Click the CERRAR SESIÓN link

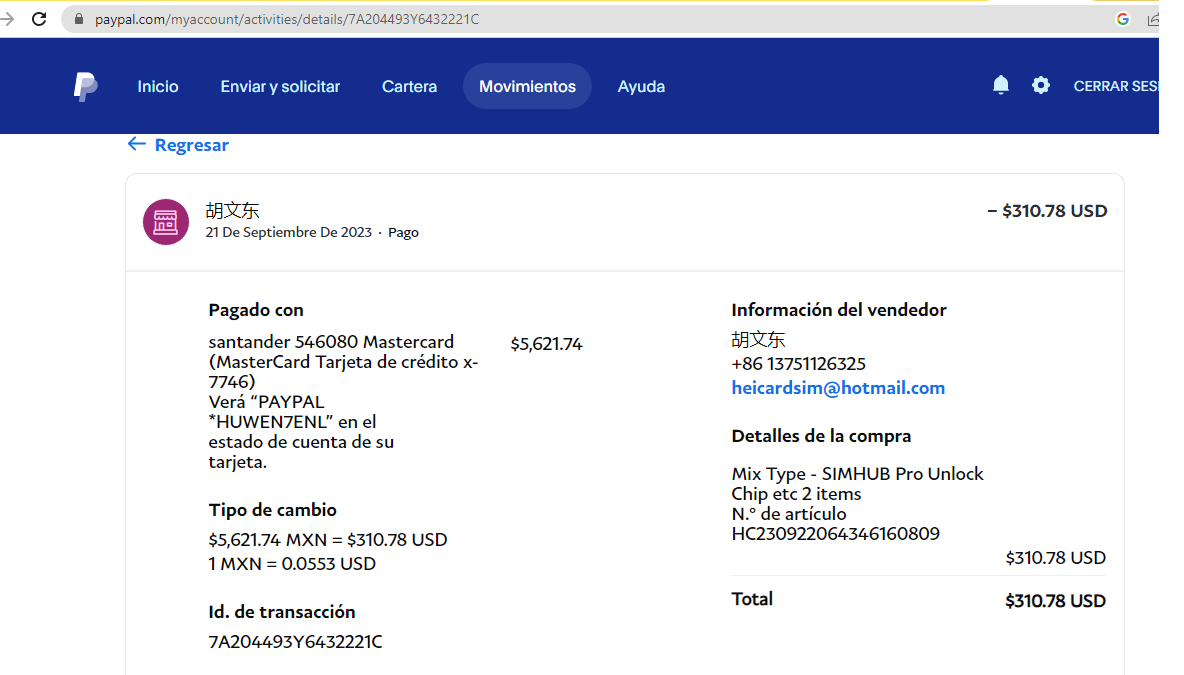coord(1116,86)
